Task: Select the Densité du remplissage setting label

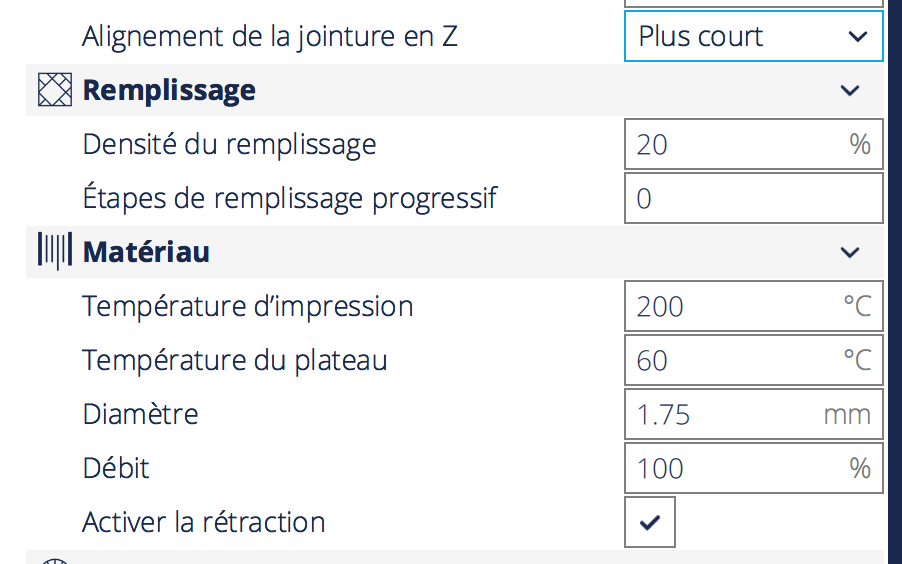Action: 229,144
